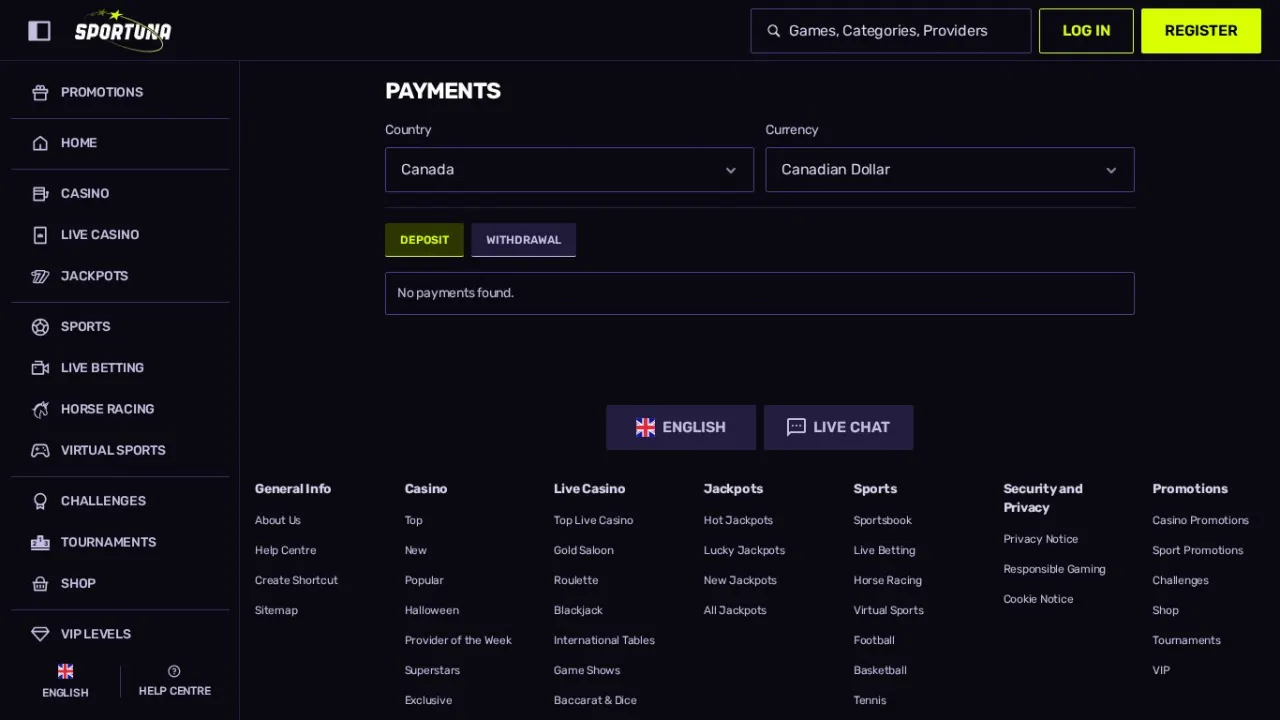Click the Jackpots icon in sidebar
Viewport: 1280px width, 720px height.
pos(40,276)
